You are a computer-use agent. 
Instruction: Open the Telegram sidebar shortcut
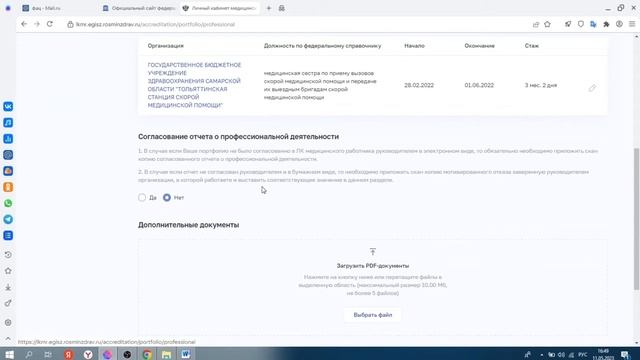click(8, 219)
